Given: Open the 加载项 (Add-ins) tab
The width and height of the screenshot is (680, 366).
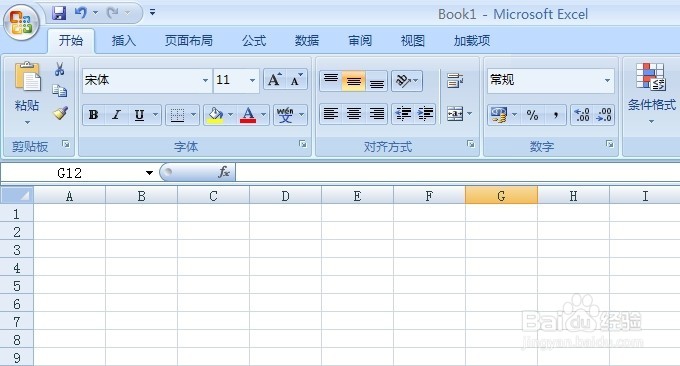Looking at the screenshot, I should point(471,41).
